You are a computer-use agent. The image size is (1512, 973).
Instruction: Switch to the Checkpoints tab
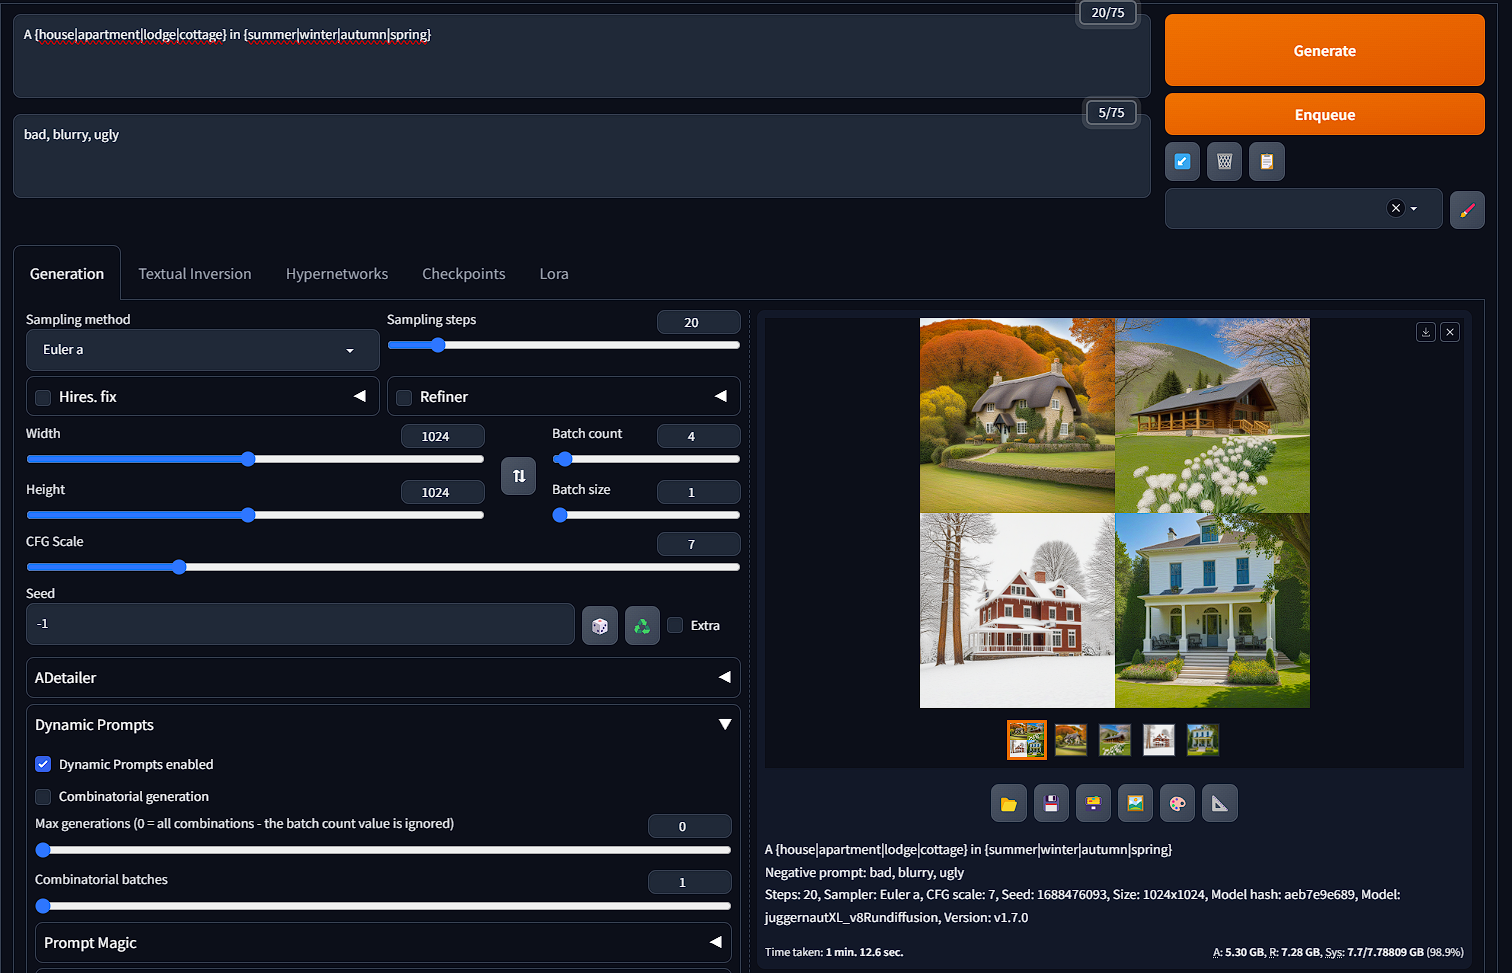(x=463, y=273)
